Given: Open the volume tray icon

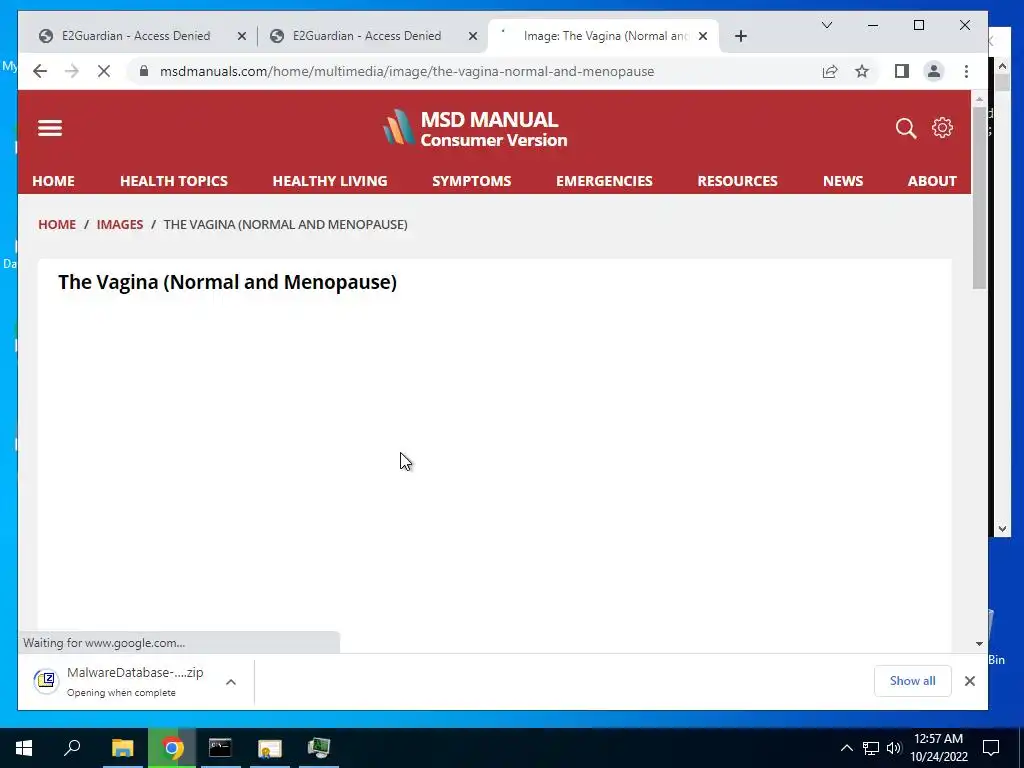Looking at the screenshot, I should coord(893,748).
